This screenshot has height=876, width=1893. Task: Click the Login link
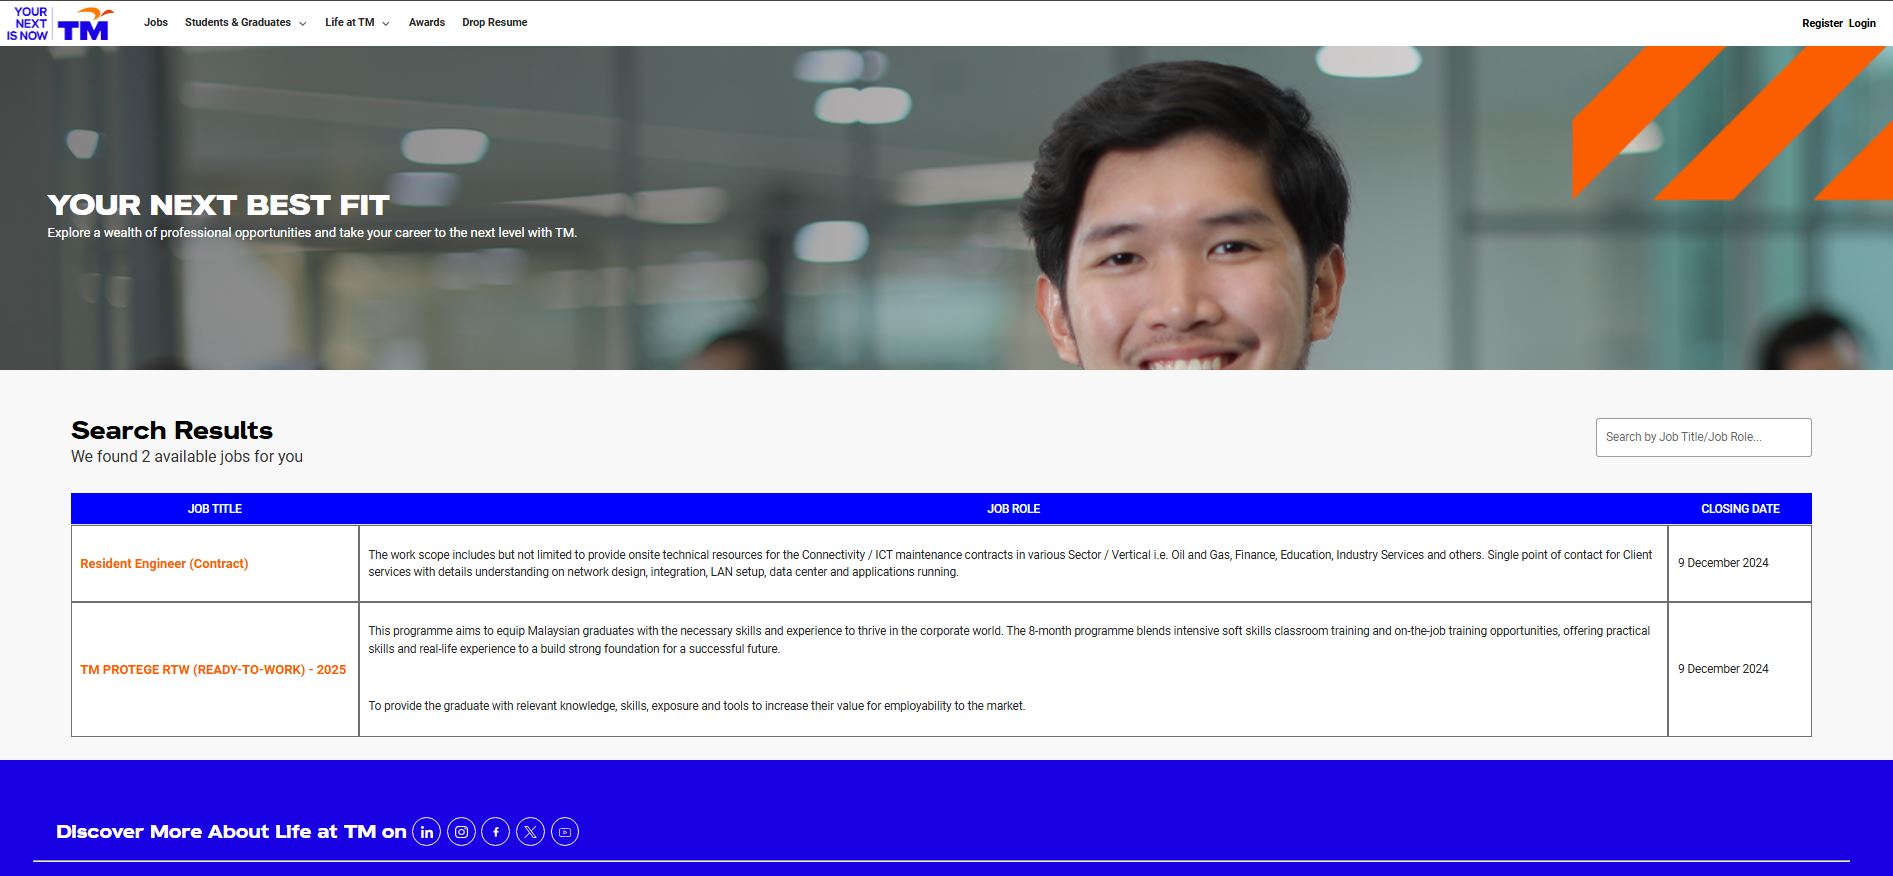click(1862, 23)
